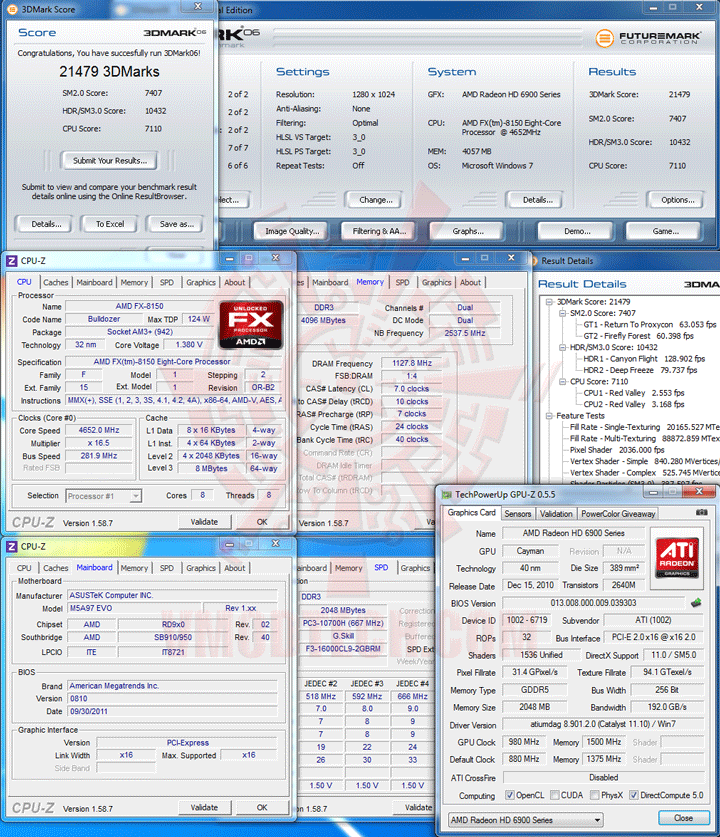Open the Mainboard tab in the CPU-Z CPU window
Image resolution: width=720 pixels, height=837 pixels.
94,282
